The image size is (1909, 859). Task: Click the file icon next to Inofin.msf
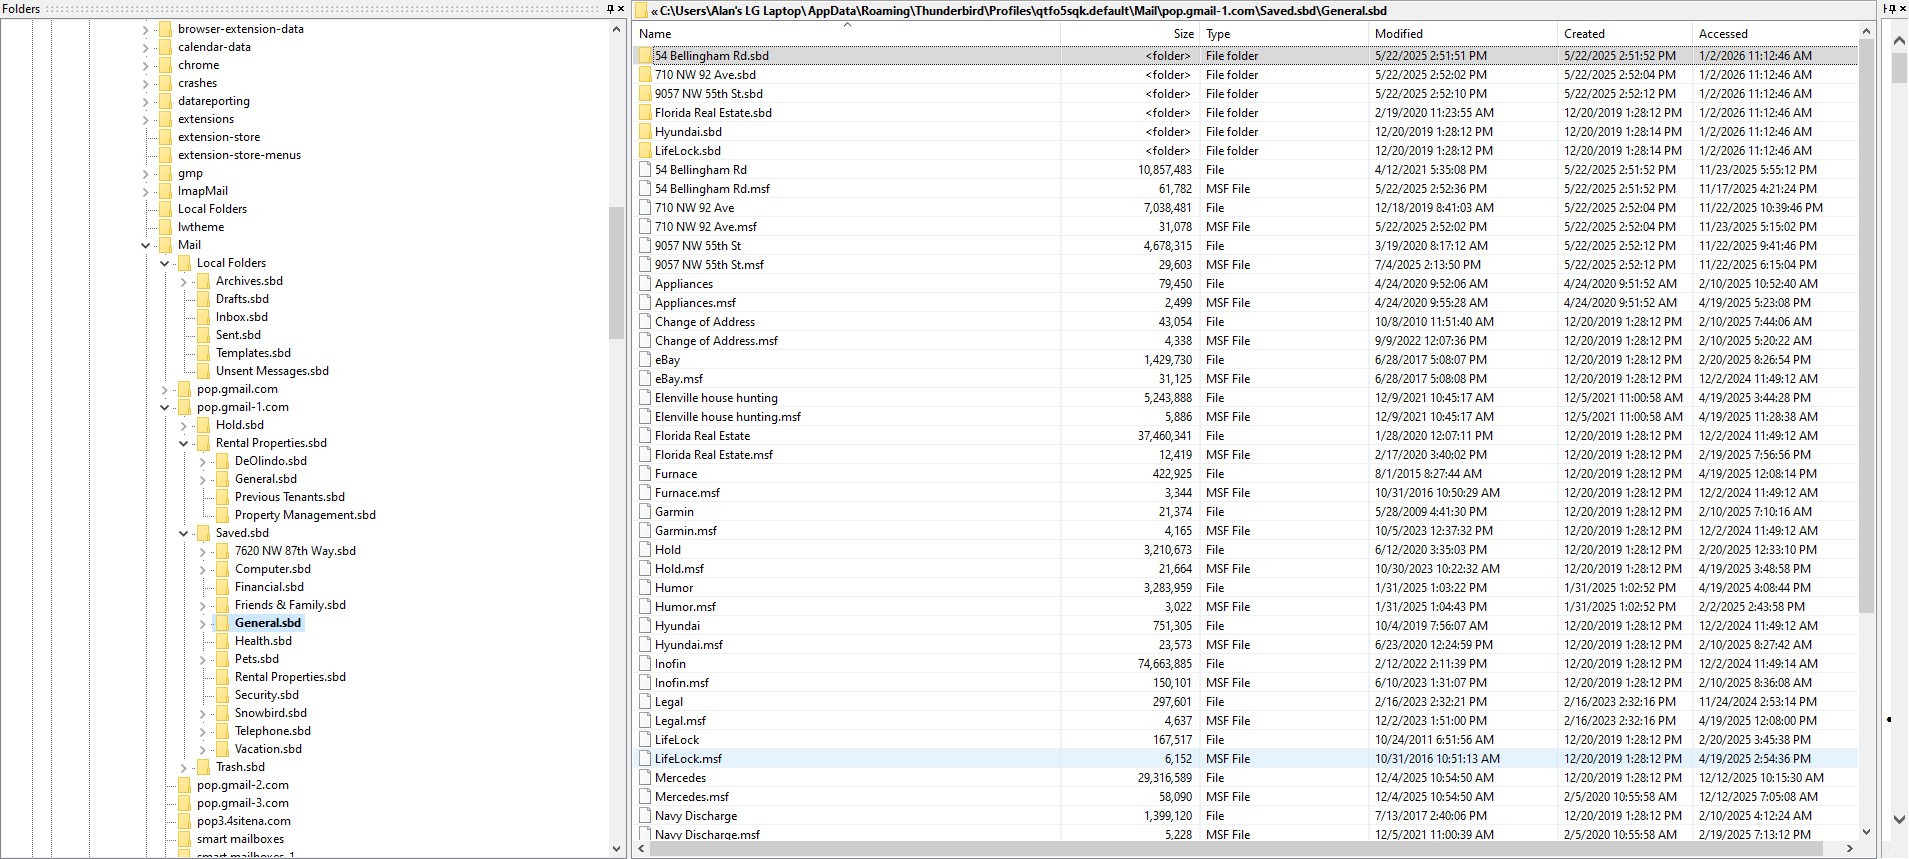(x=646, y=683)
